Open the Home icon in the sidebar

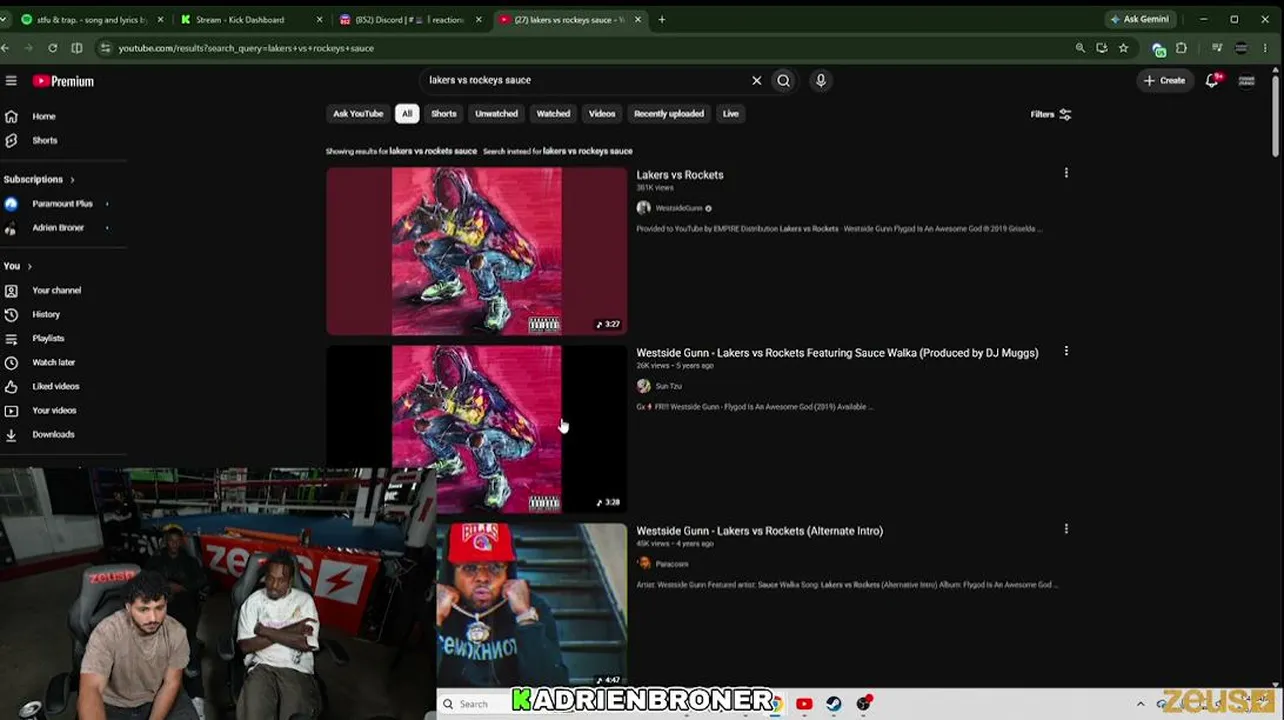tap(11, 116)
